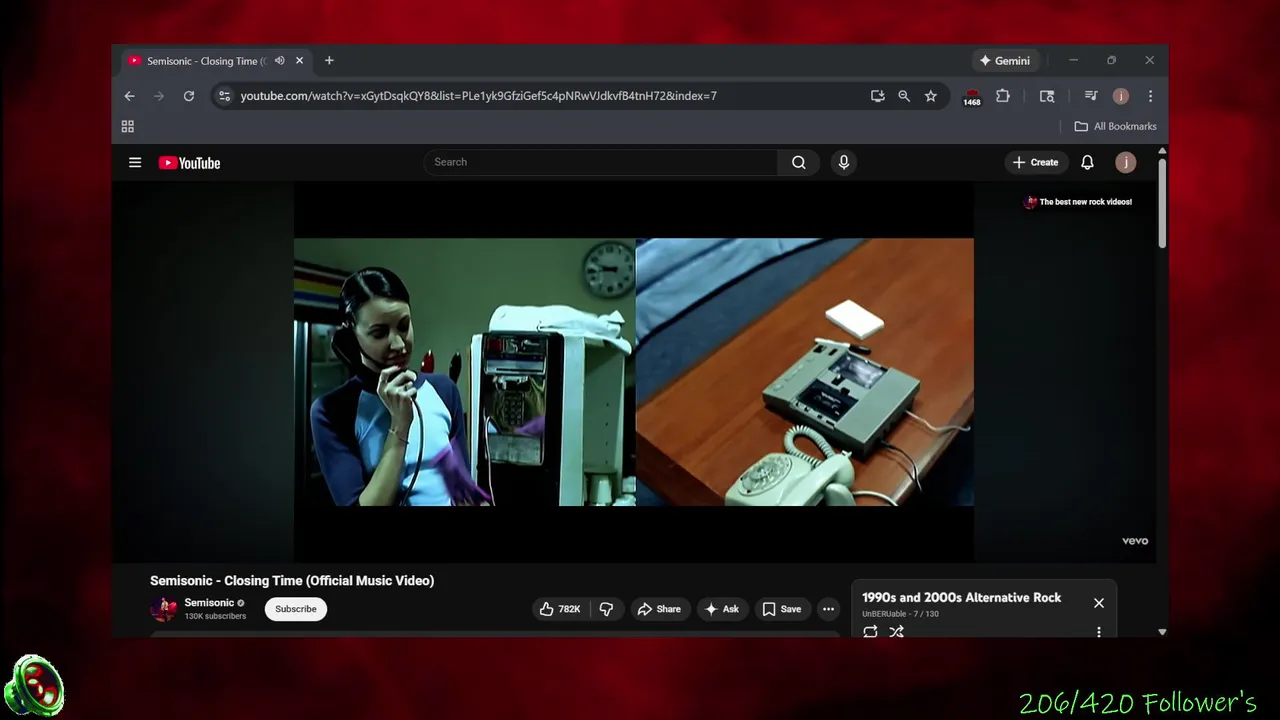
Task: Click the search magnifier button
Action: pyautogui.click(x=798, y=162)
